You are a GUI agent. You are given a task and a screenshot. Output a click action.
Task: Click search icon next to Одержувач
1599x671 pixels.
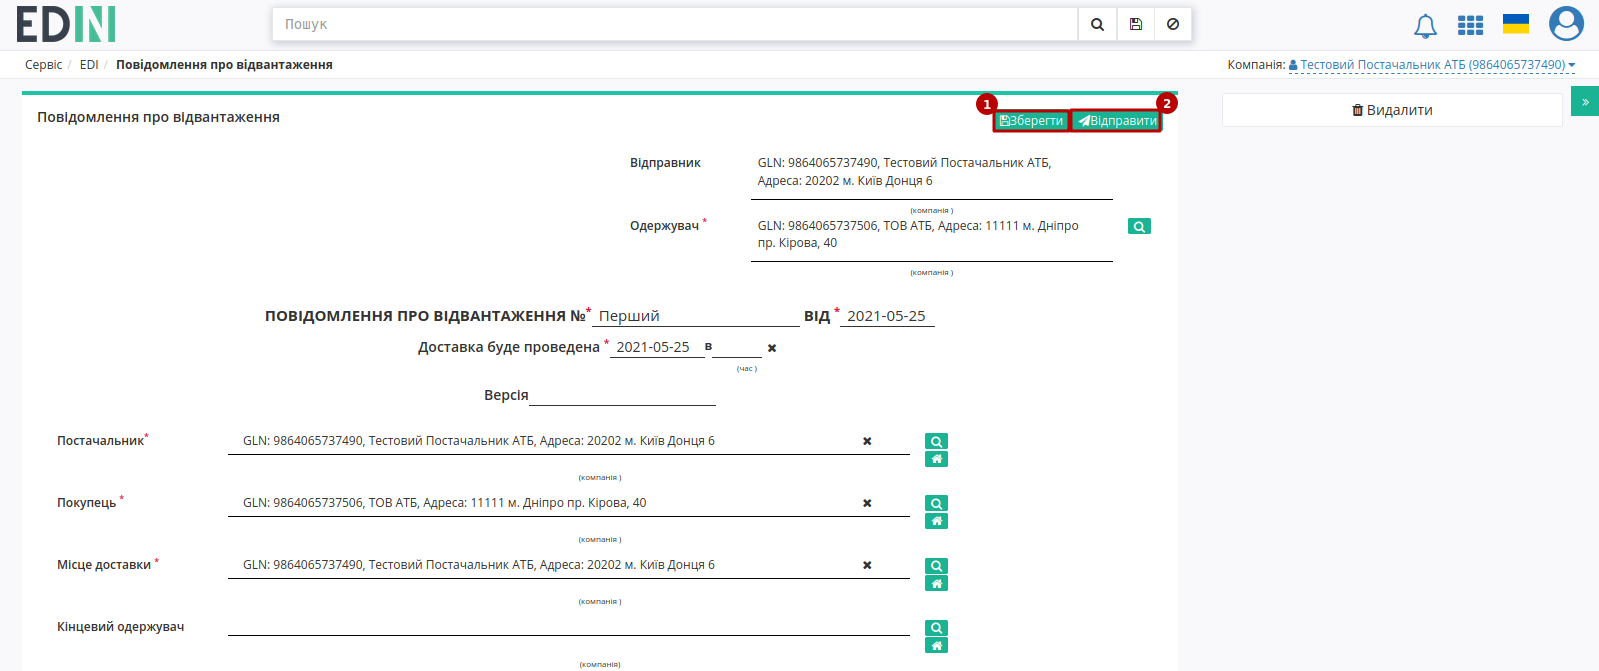pos(1139,226)
